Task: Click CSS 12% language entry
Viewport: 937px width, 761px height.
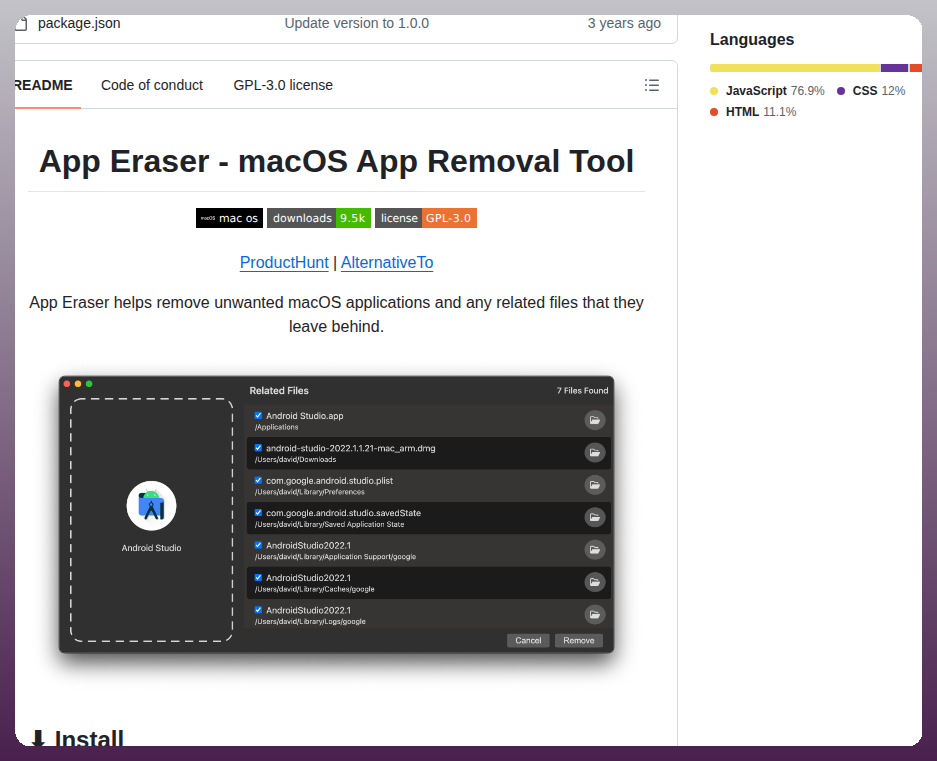Action: click(x=871, y=91)
